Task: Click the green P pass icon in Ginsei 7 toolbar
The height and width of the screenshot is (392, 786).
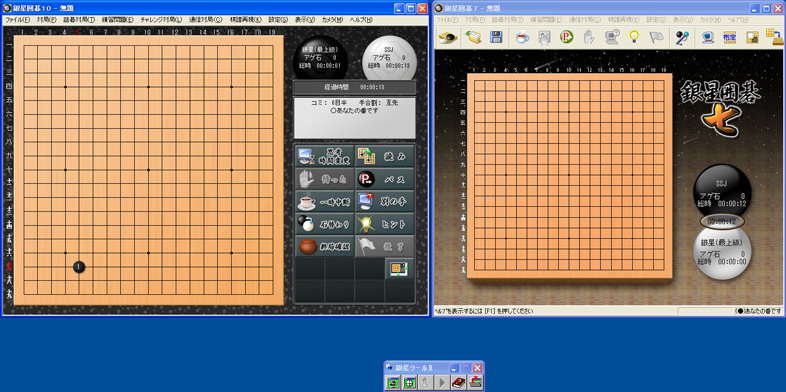Action: (566, 37)
